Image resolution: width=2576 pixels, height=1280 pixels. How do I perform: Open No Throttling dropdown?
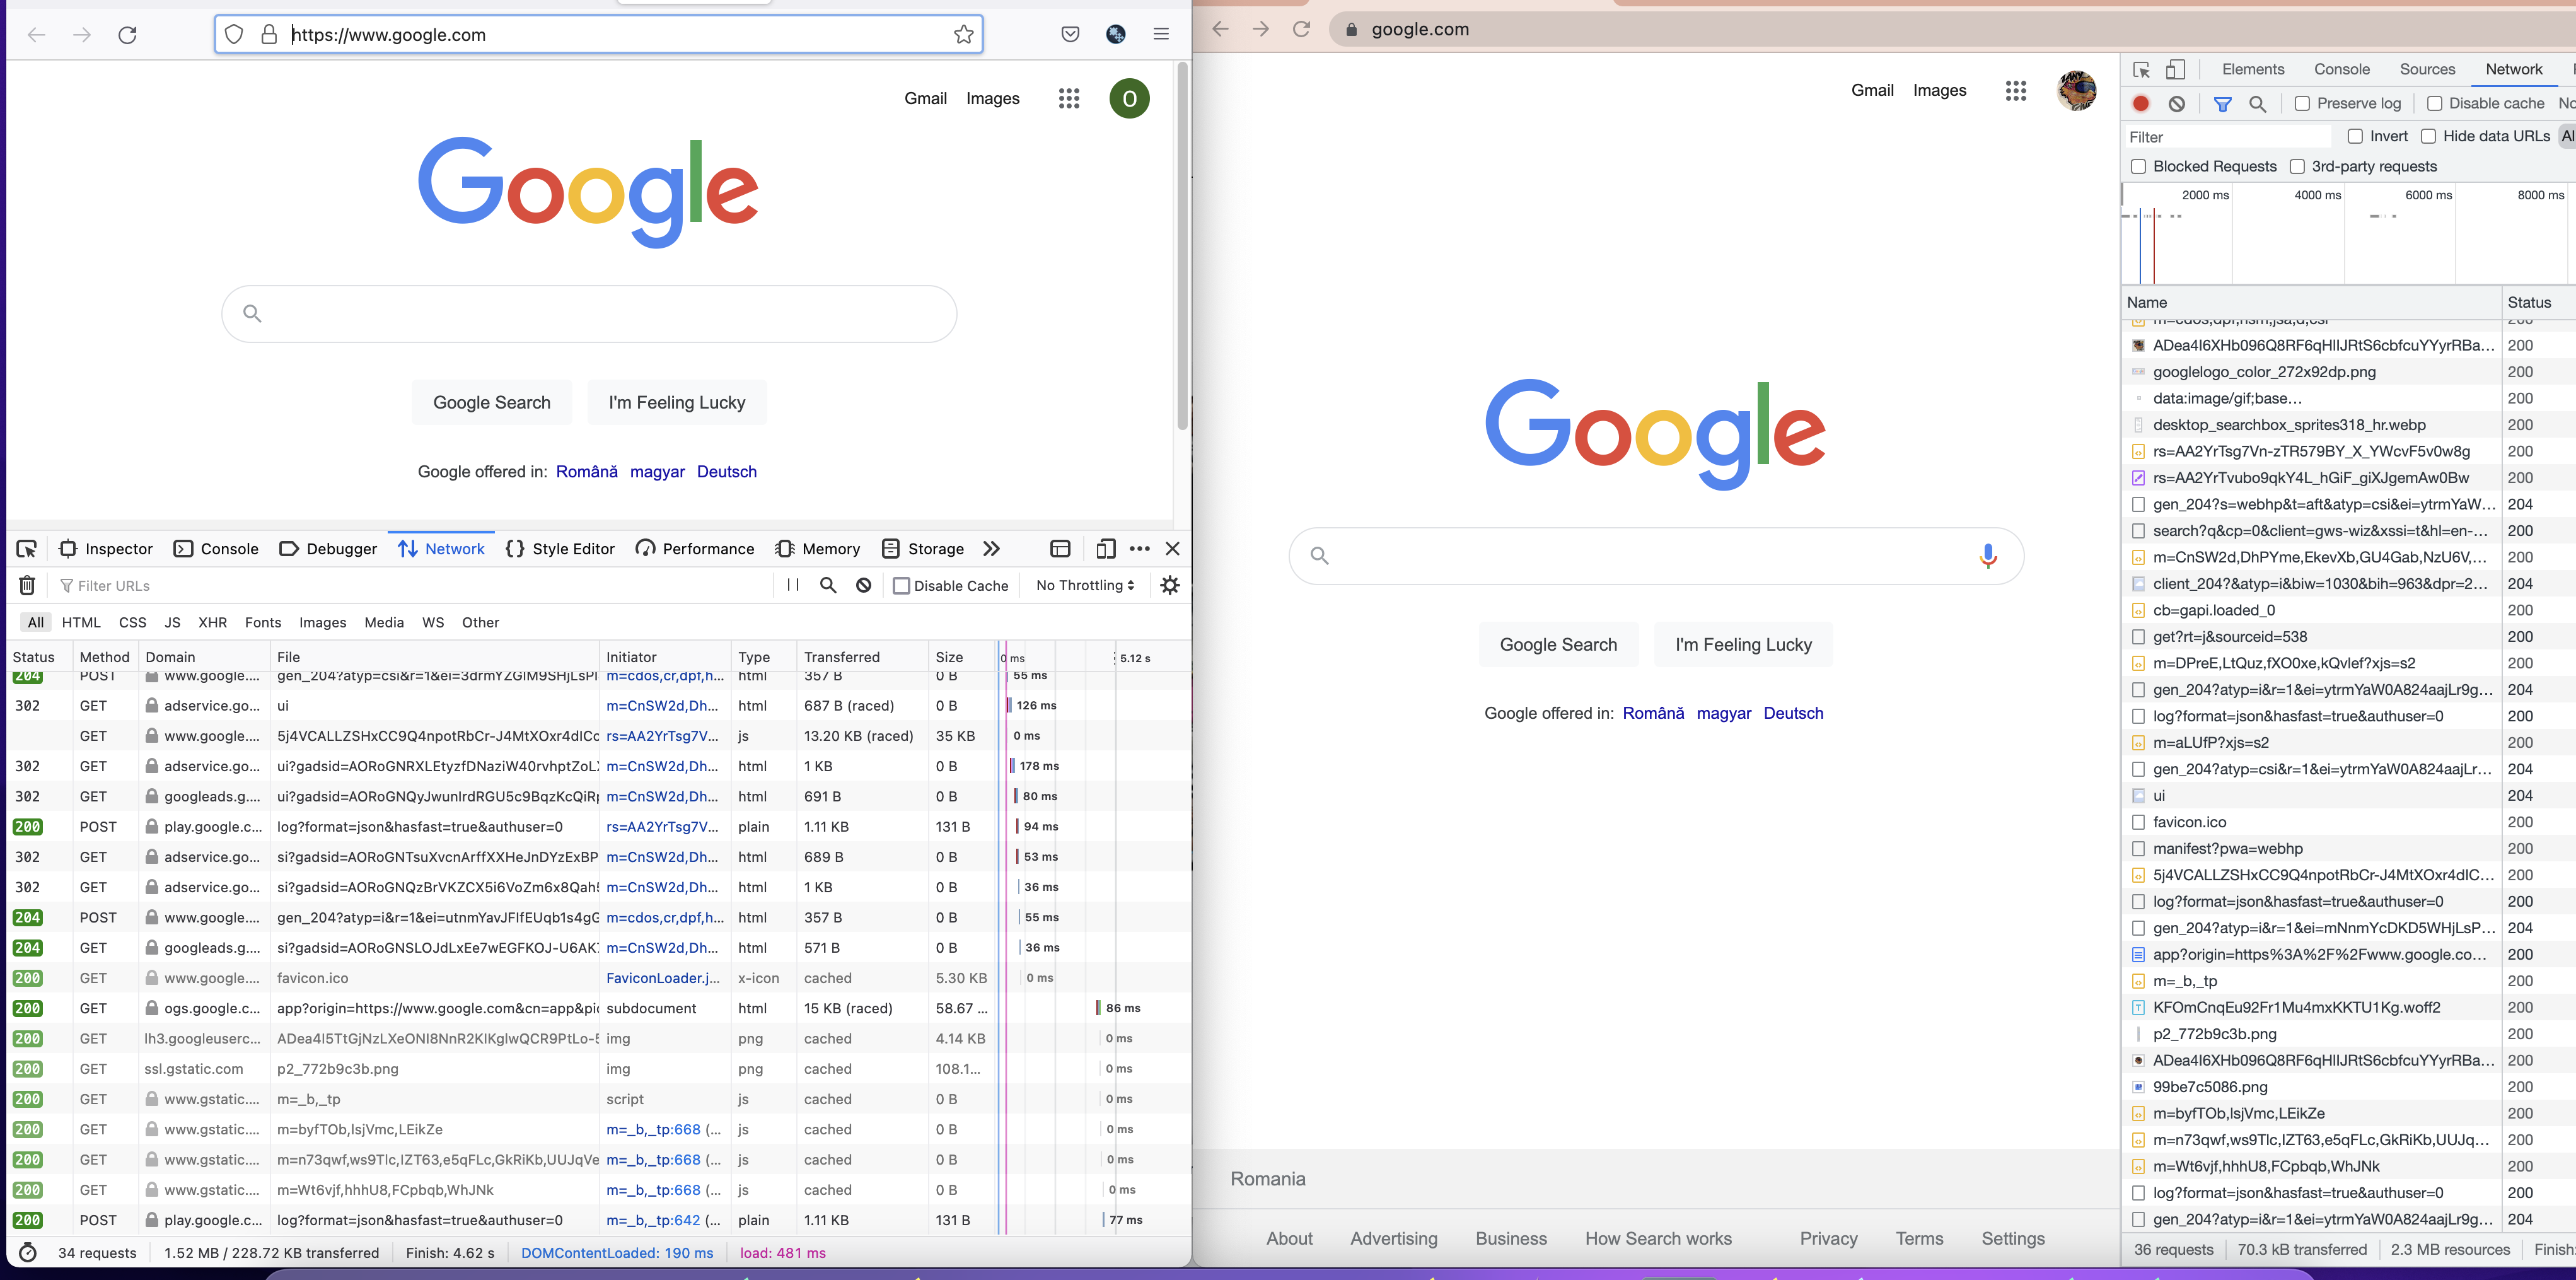1085,585
